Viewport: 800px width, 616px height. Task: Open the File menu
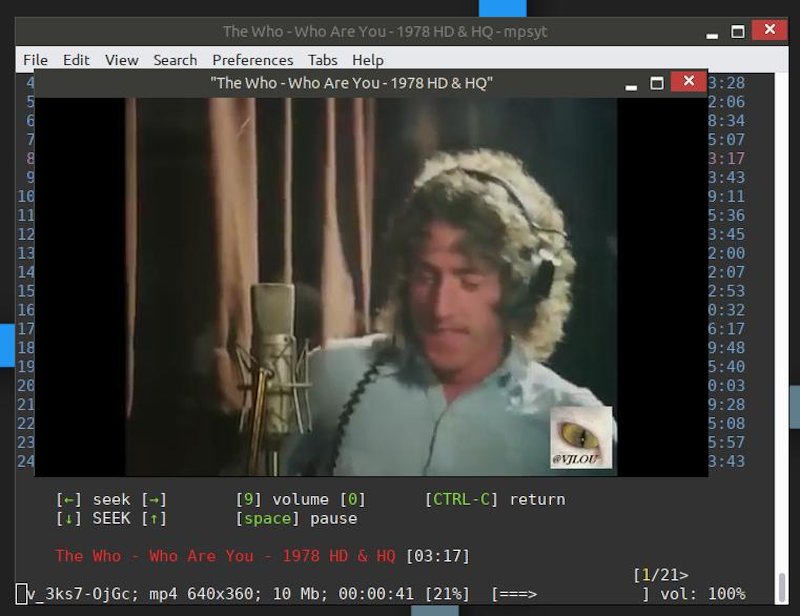point(35,60)
